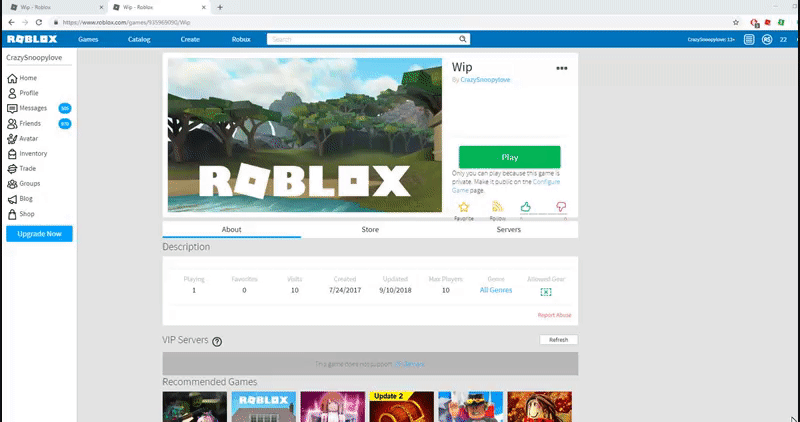Viewport: 800px width, 422px height.
Task: Click the VIP Servers help question mark
Action: point(217,342)
